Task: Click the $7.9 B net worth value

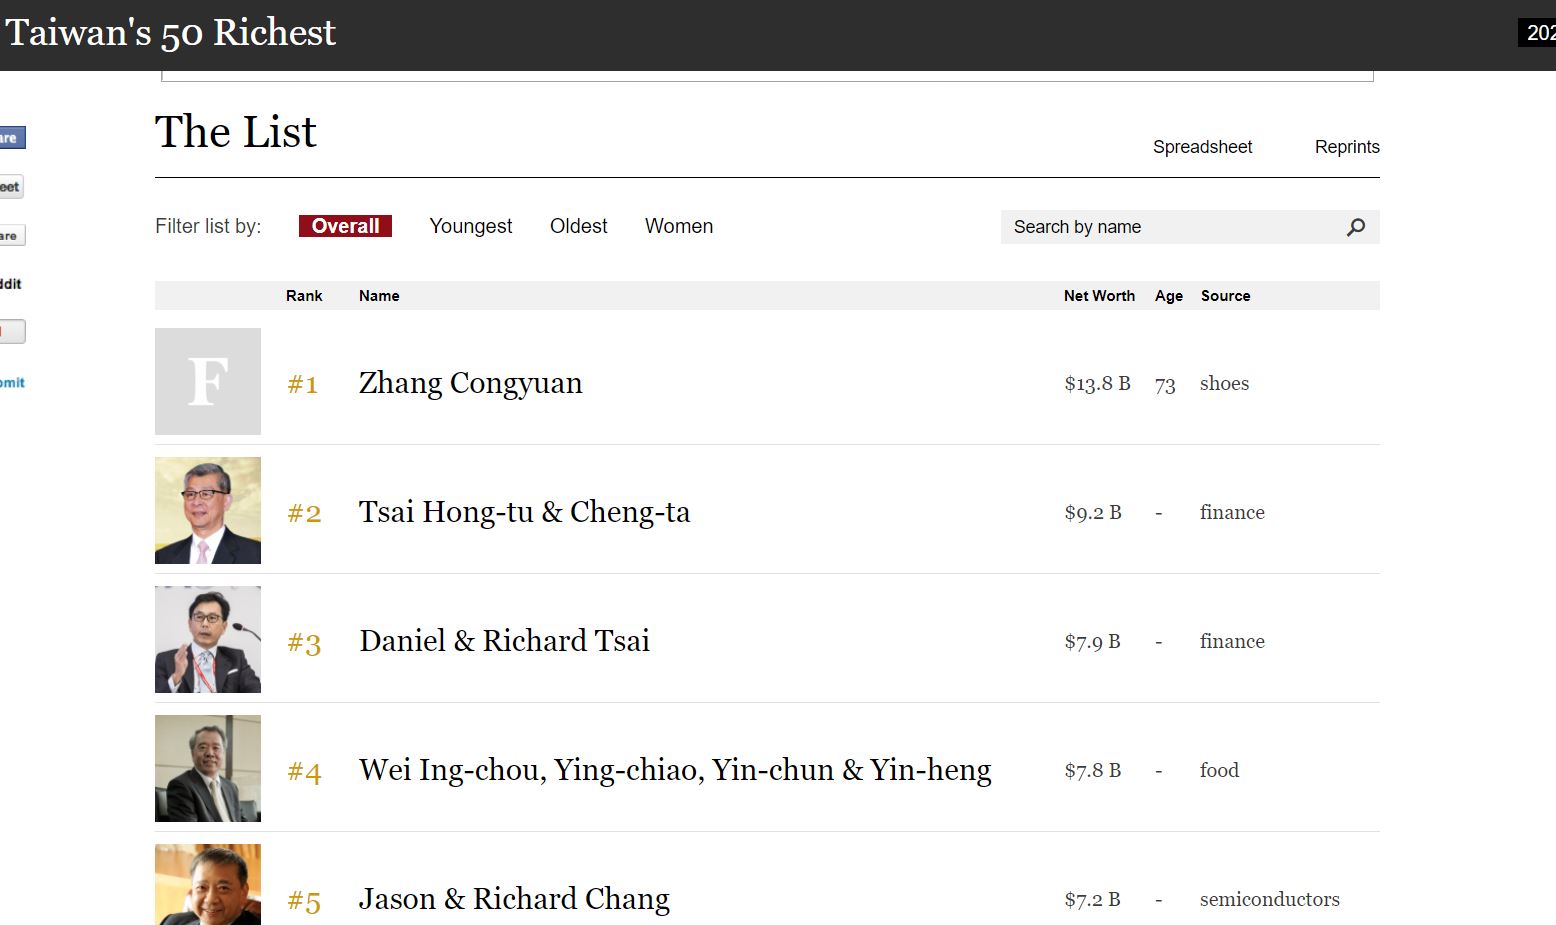Action: pos(1092,642)
